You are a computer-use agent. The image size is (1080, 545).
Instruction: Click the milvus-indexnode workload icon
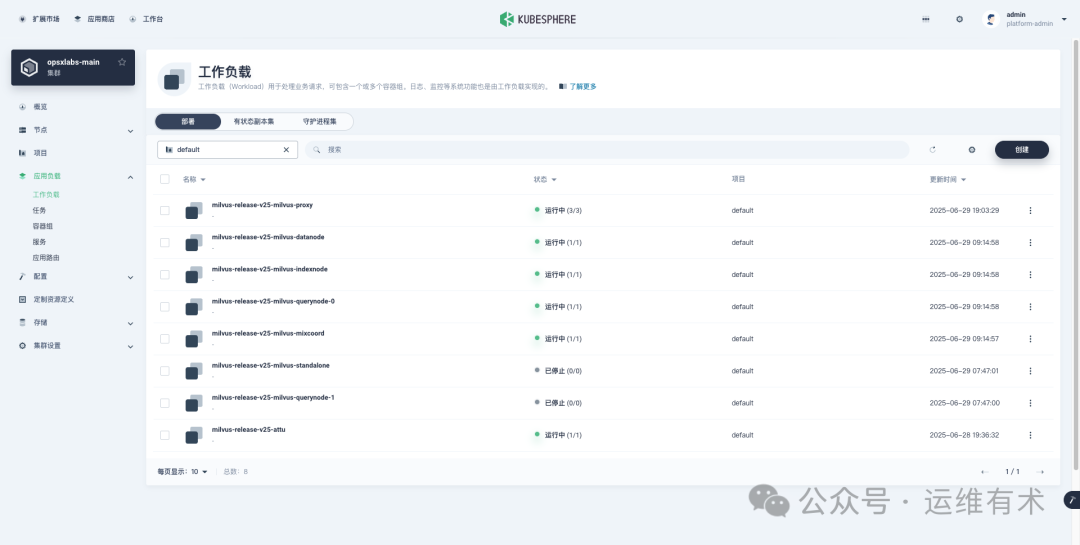(194, 275)
